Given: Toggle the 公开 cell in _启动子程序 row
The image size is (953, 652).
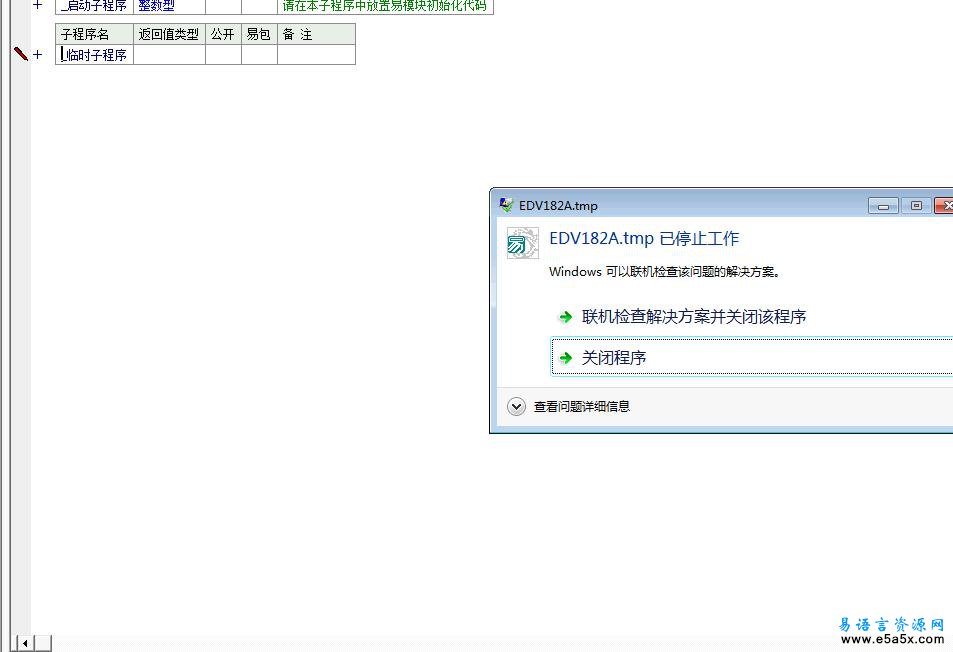Looking at the screenshot, I should point(223,6).
